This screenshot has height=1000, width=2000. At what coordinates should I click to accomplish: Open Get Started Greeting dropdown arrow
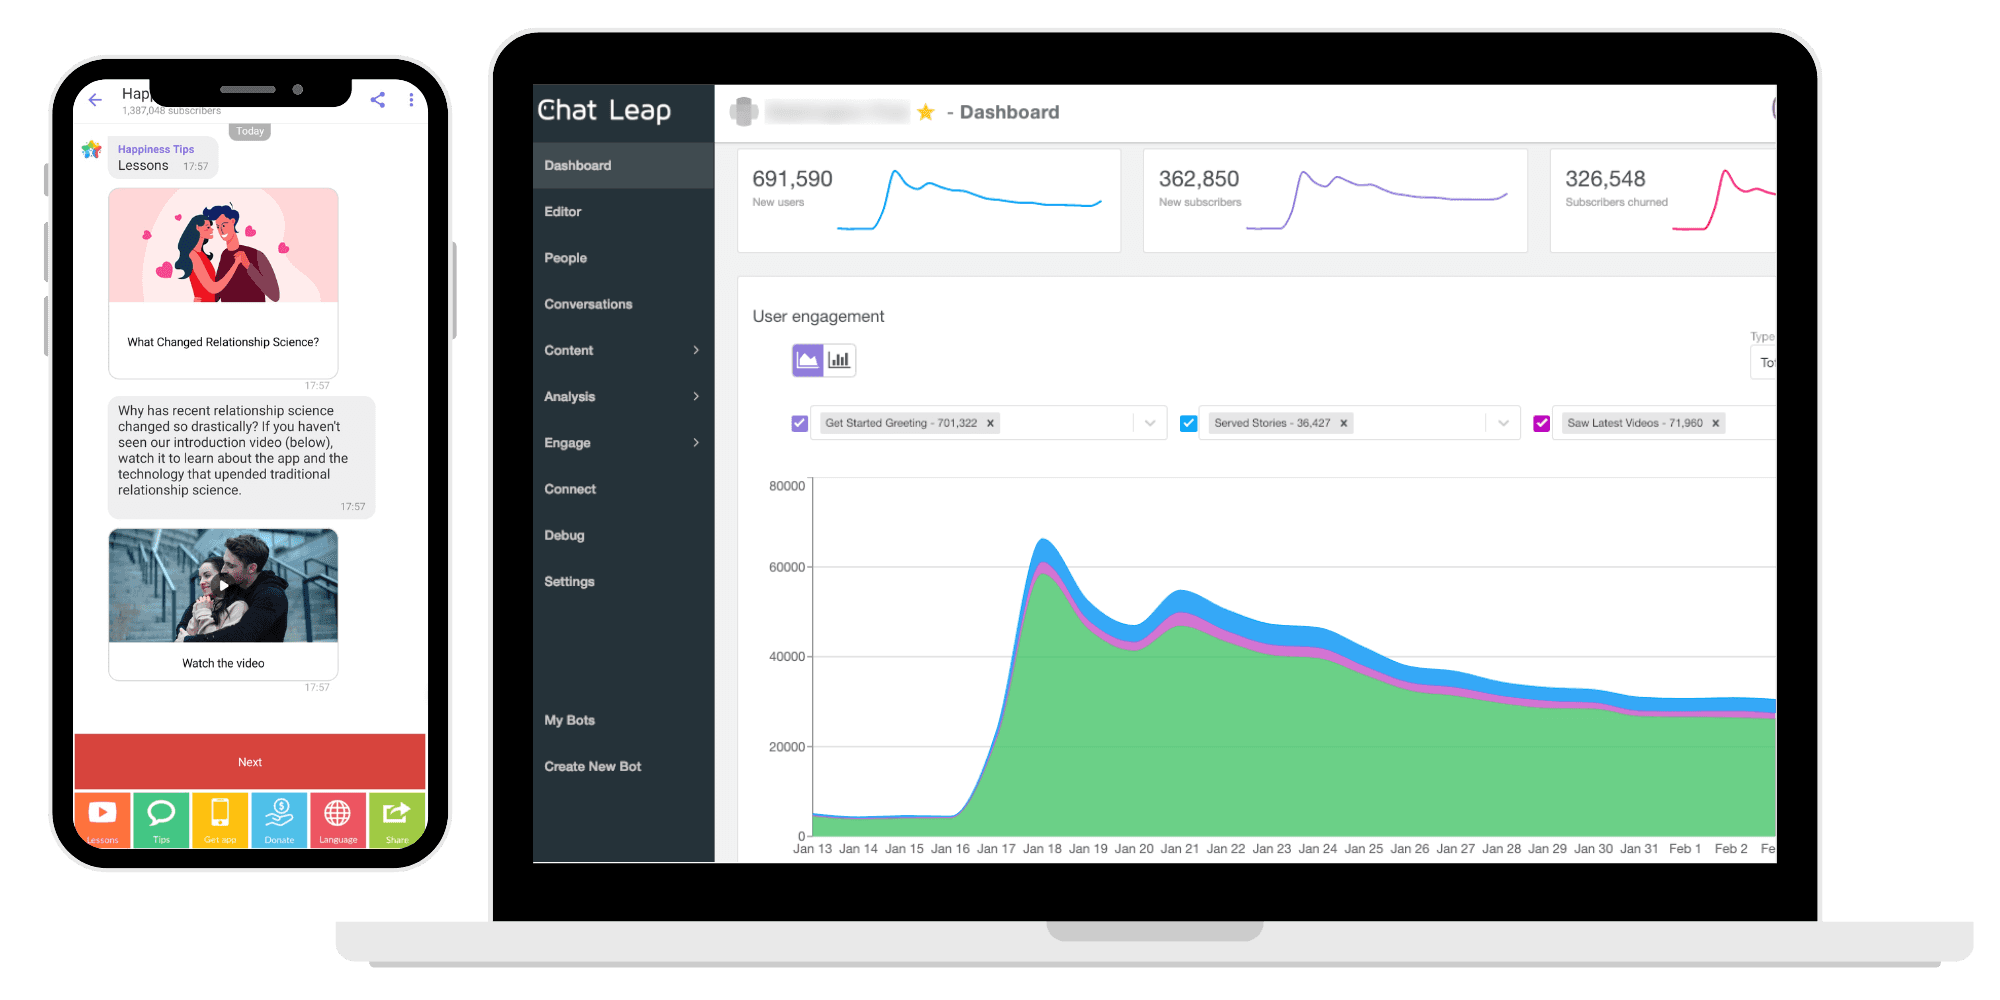point(1150,423)
